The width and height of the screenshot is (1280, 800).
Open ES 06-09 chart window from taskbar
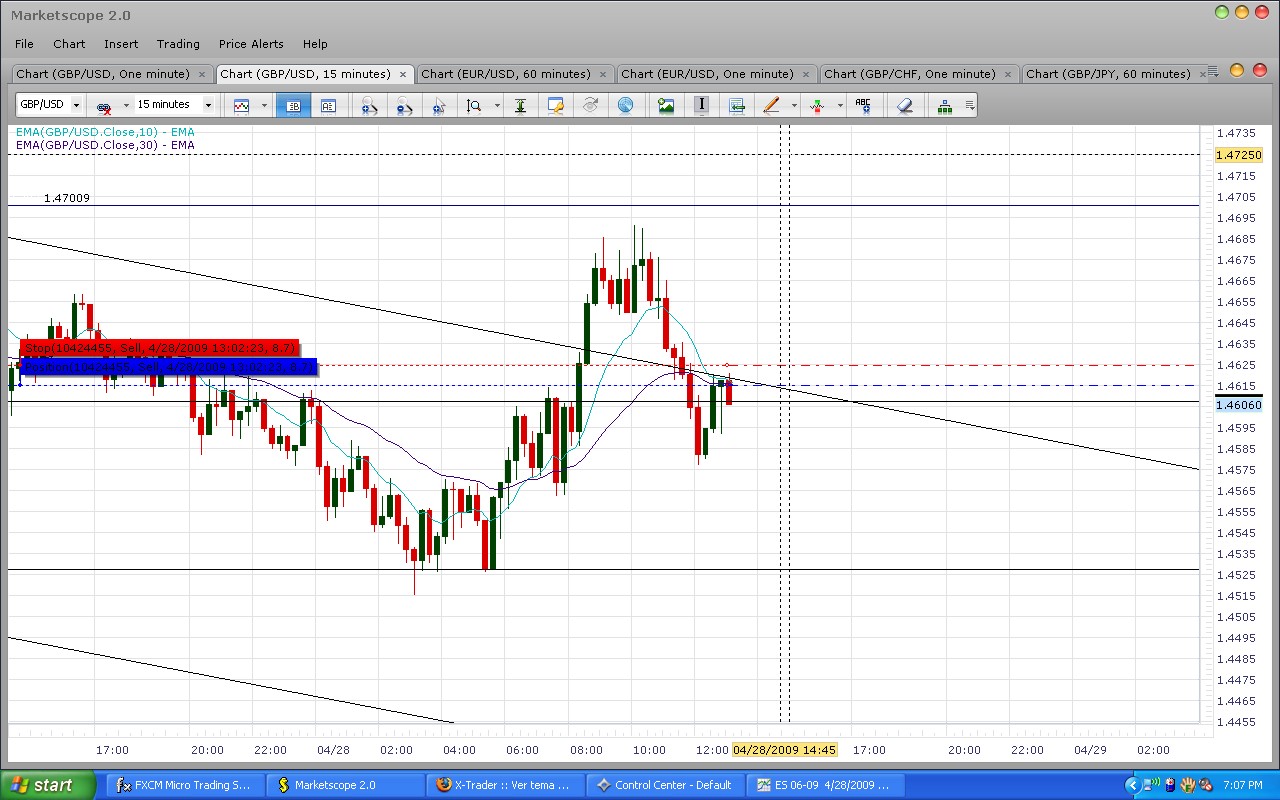(x=826, y=785)
